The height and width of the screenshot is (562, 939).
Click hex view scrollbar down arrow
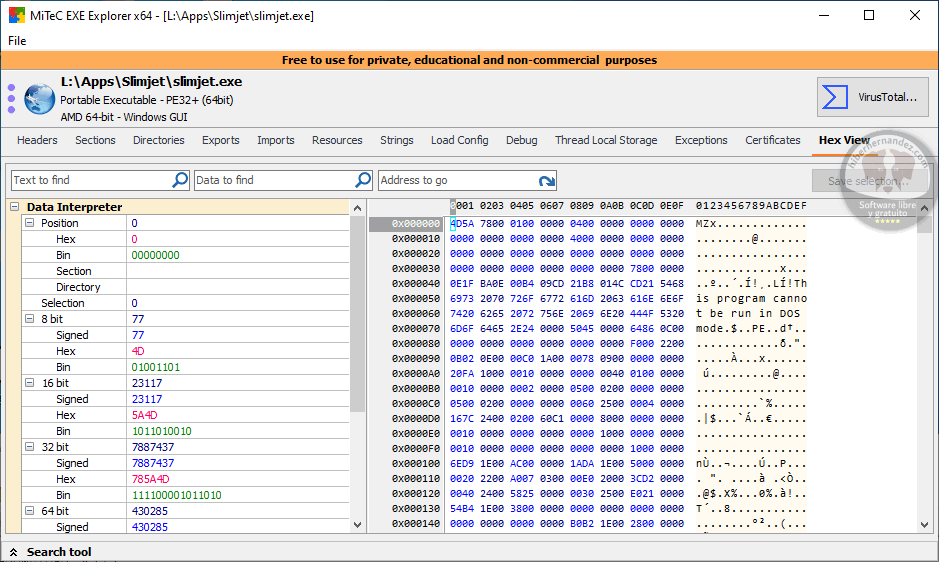point(925,525)
